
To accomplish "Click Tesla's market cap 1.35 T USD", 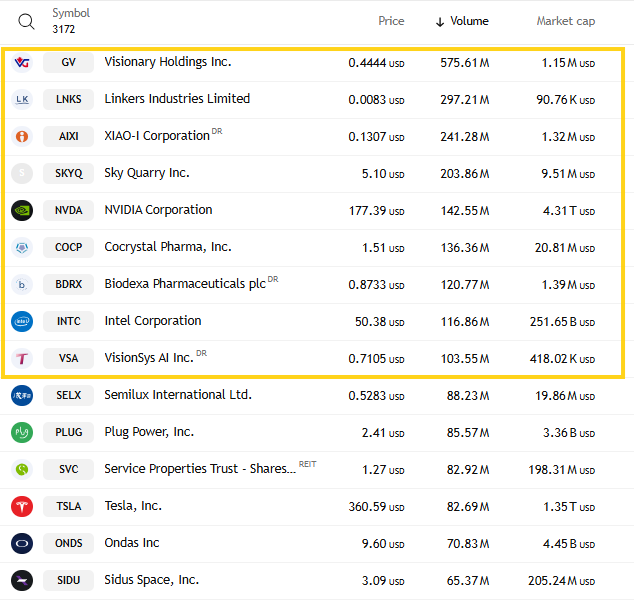I will pyautogui.click(x=569, y=507).
